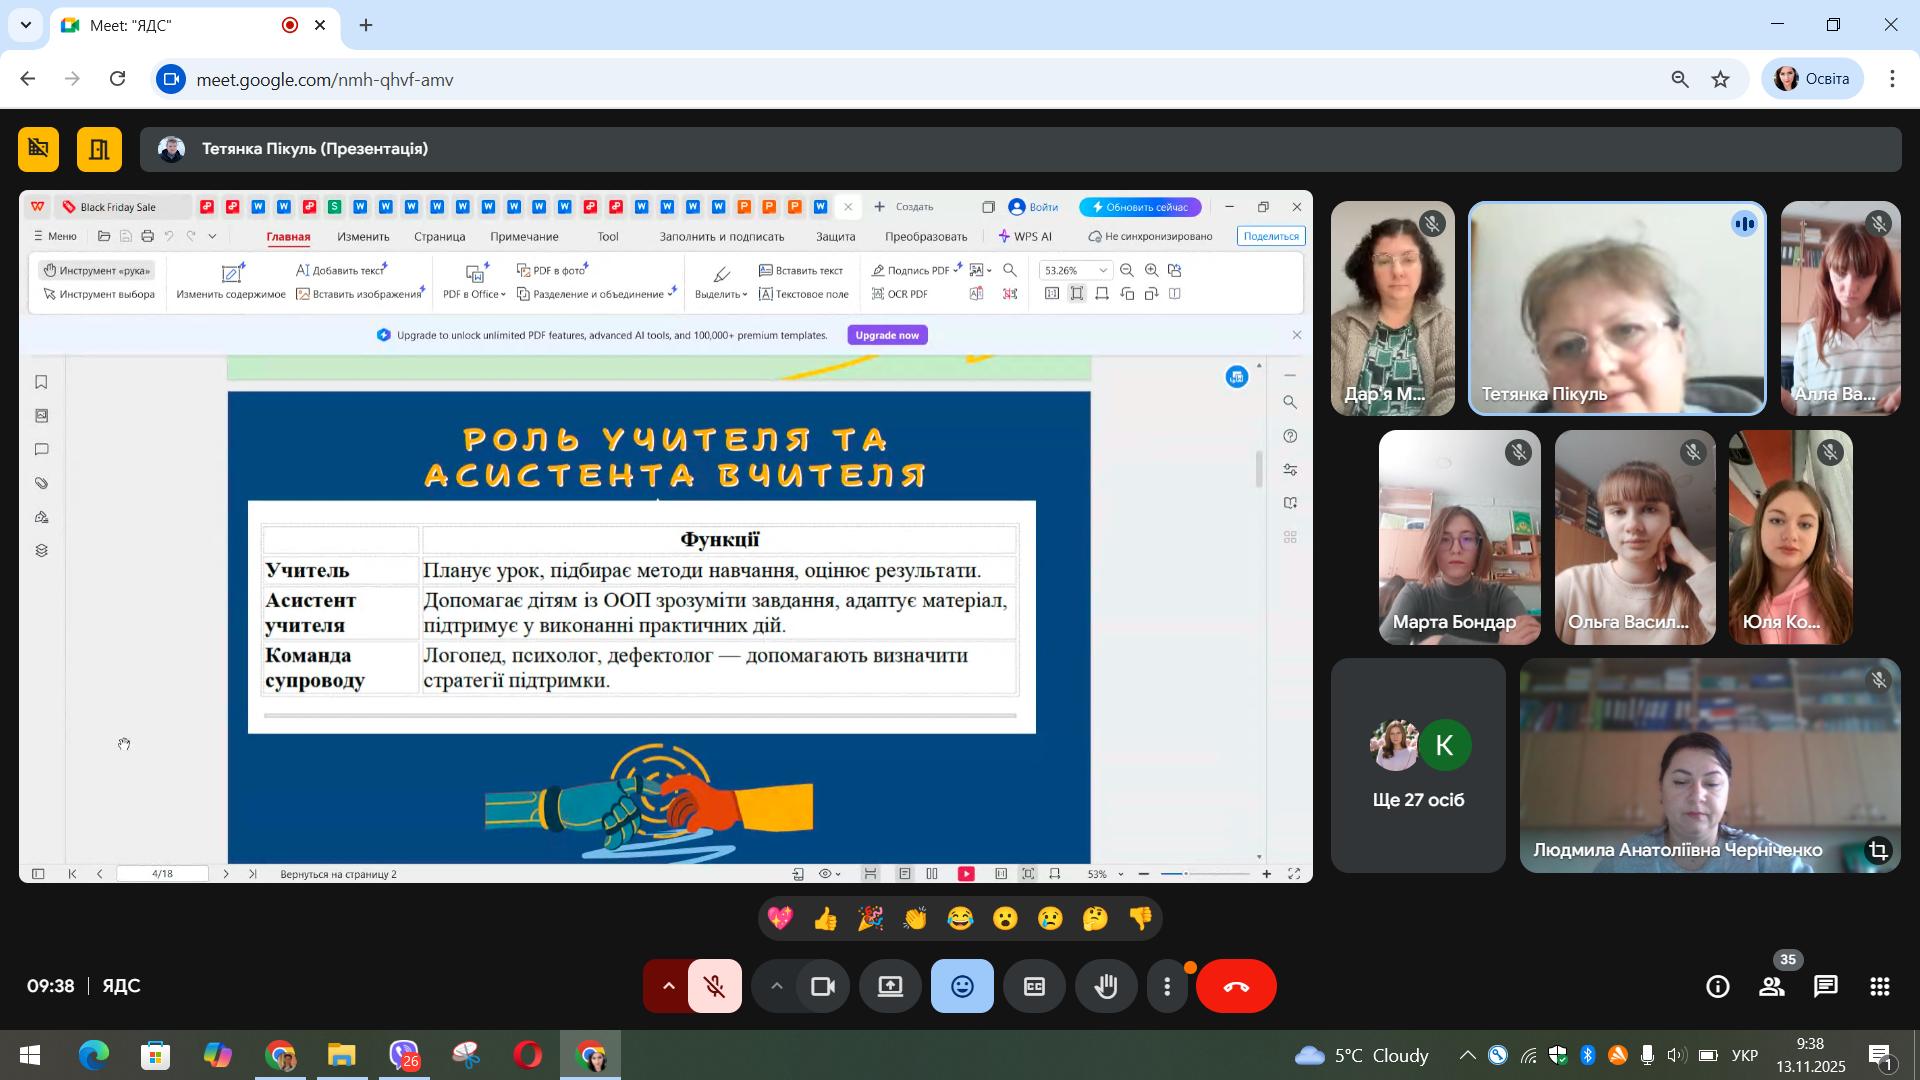Viewport: 1920px width, 1080px height.
Task: Open the raise hand control
Action: point(1106,986)
